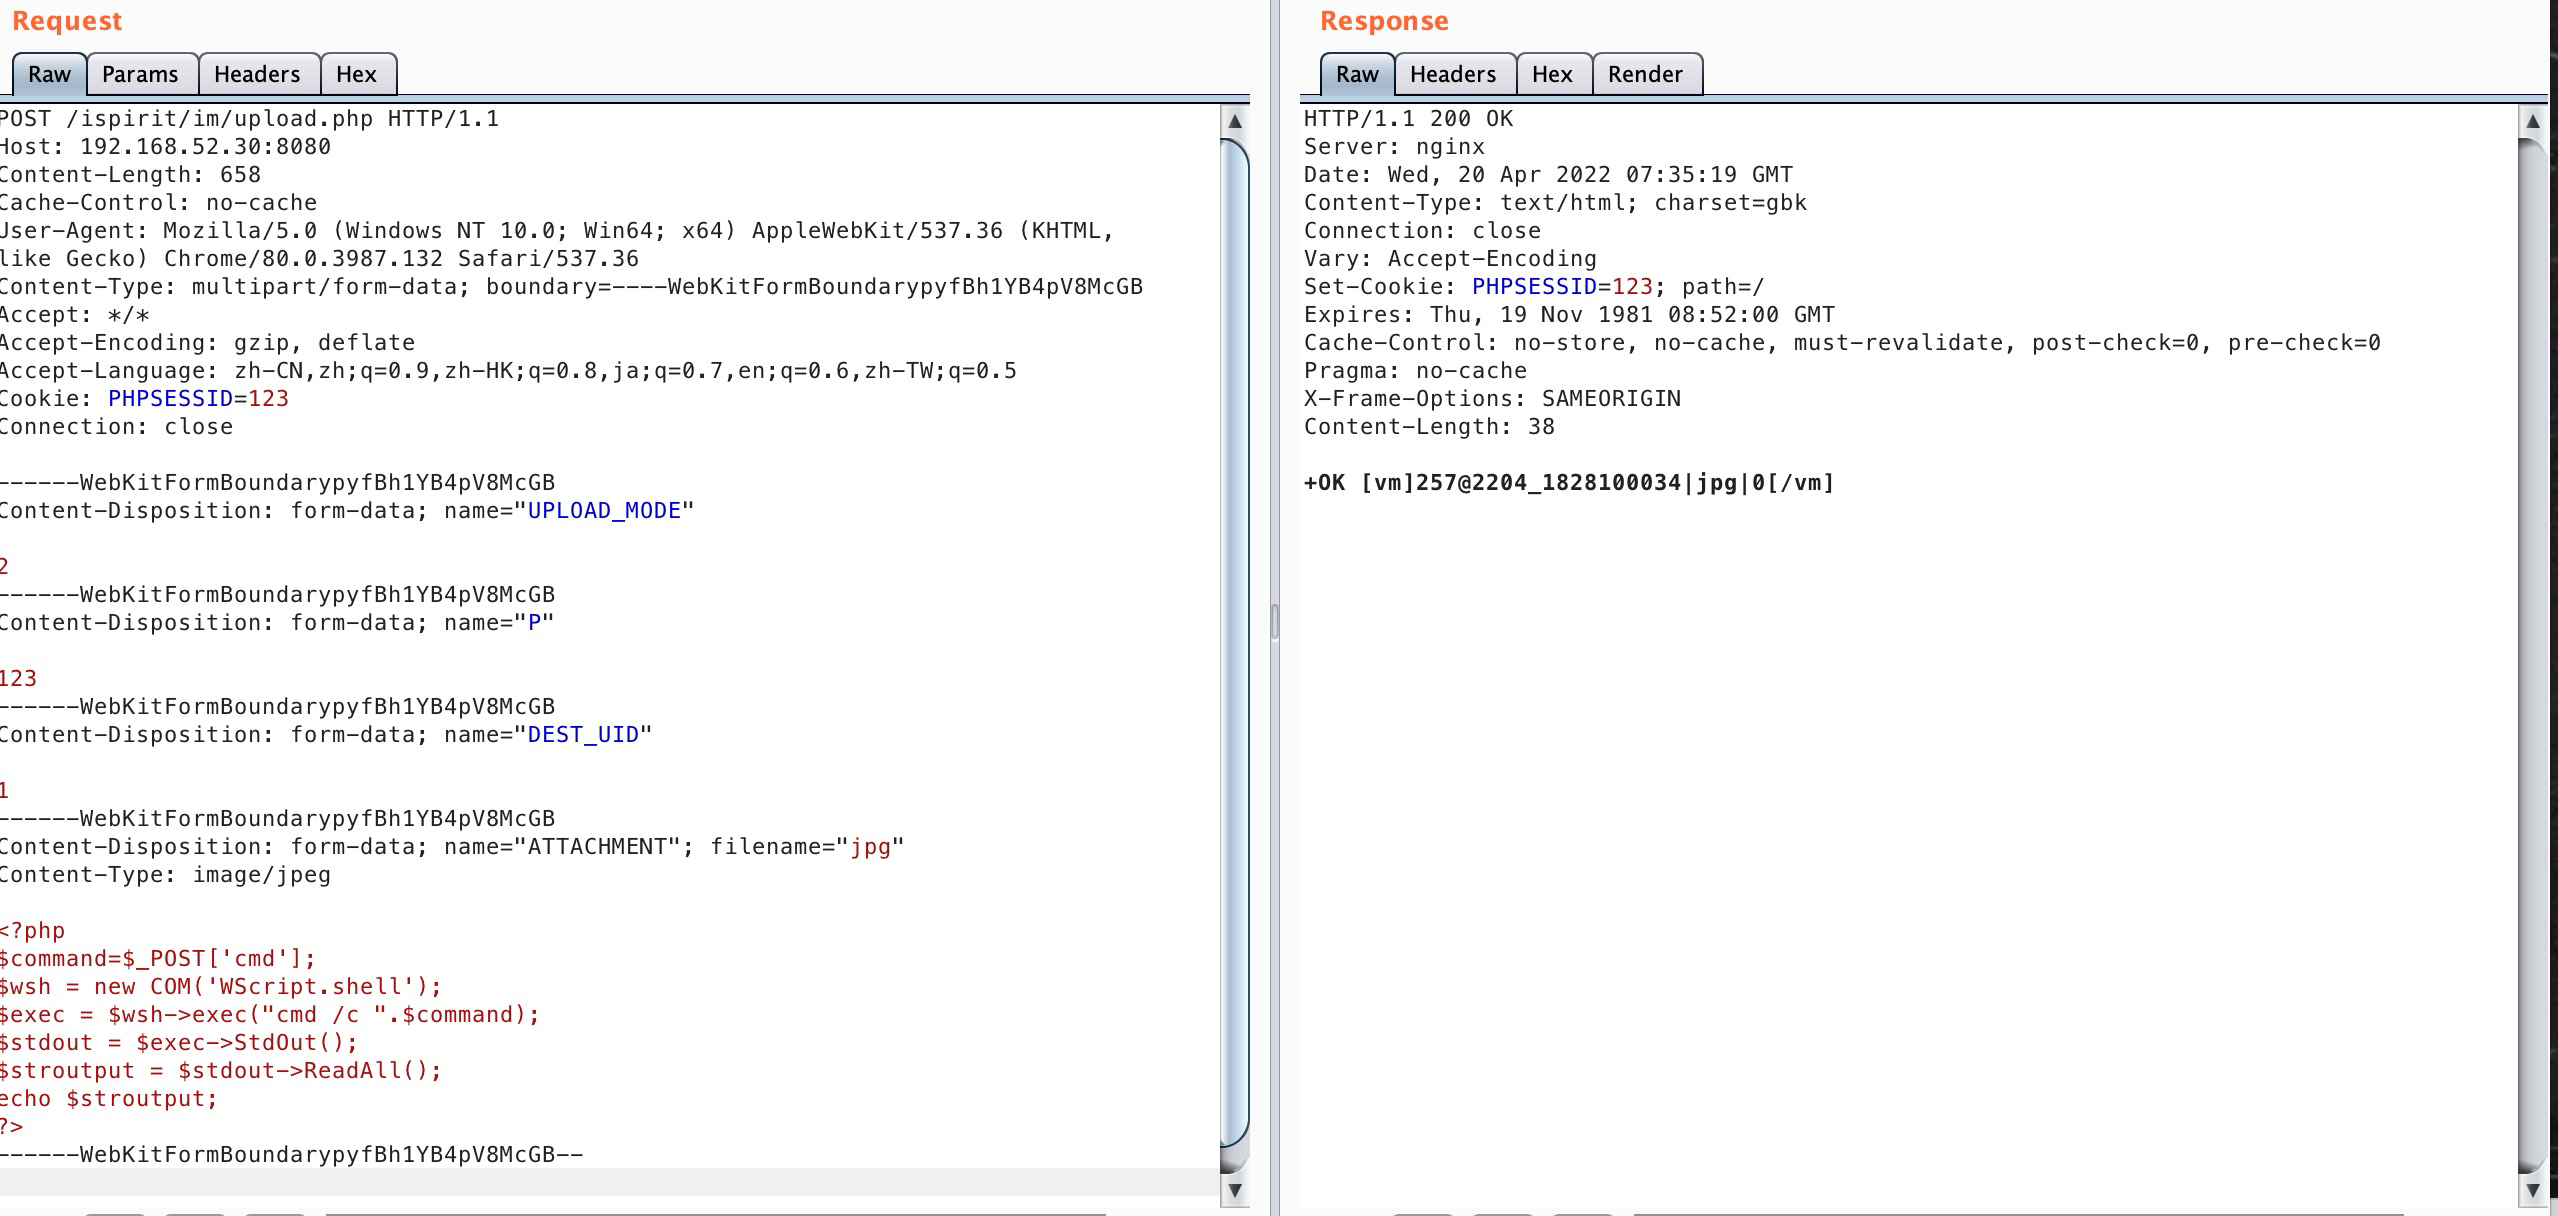This screenshot has width=2558, height=1216.
Task: Click the filename value 'jpg' in ATTACHMENT
Action: tap(870, 847)
